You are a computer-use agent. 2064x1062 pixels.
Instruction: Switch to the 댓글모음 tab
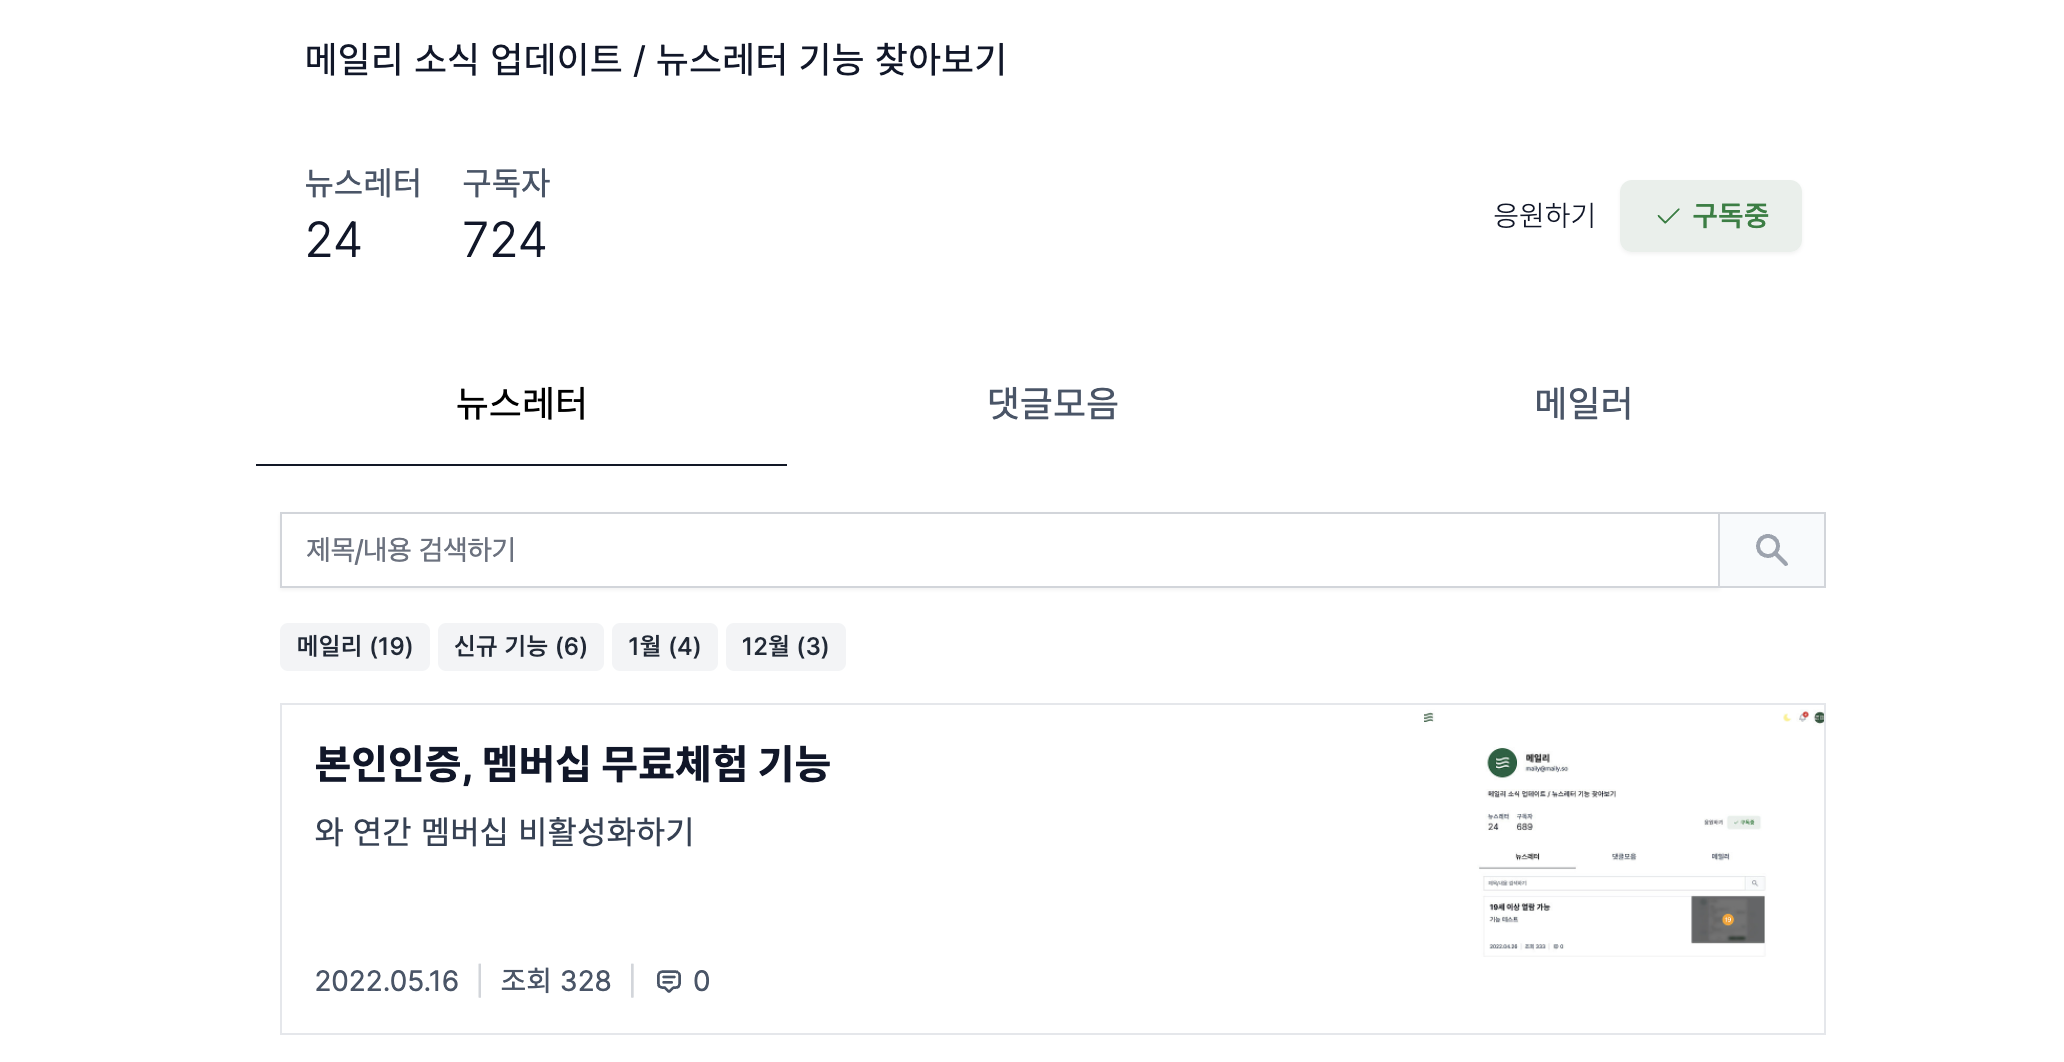pos(1052,404)
